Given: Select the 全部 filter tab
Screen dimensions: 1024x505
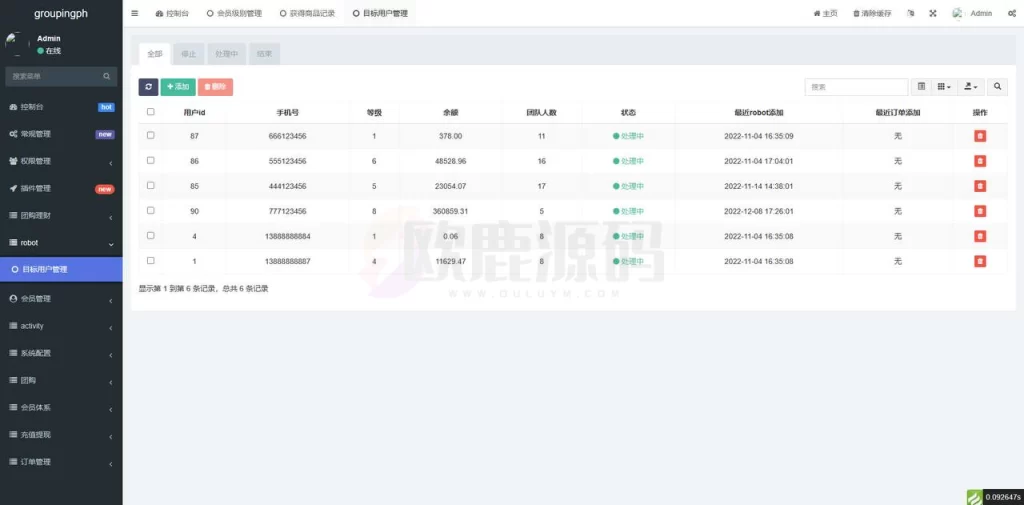Looking at the screenshot, I should (155, 54).
